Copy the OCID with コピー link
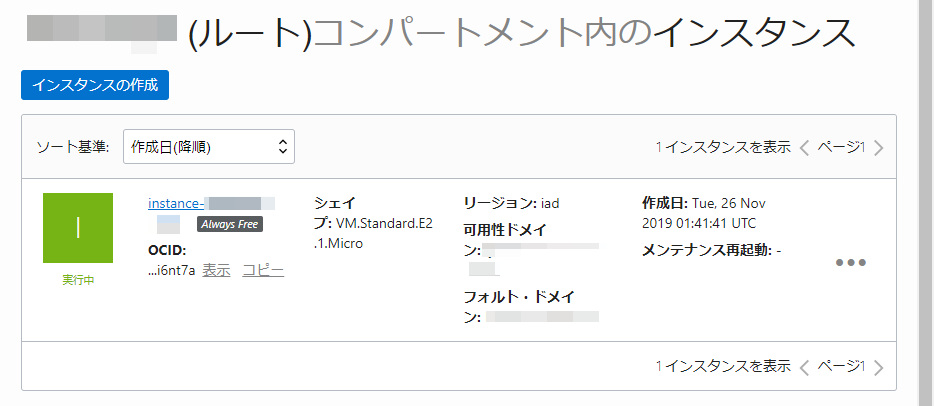The image size is (934, 406). [263, 270]
